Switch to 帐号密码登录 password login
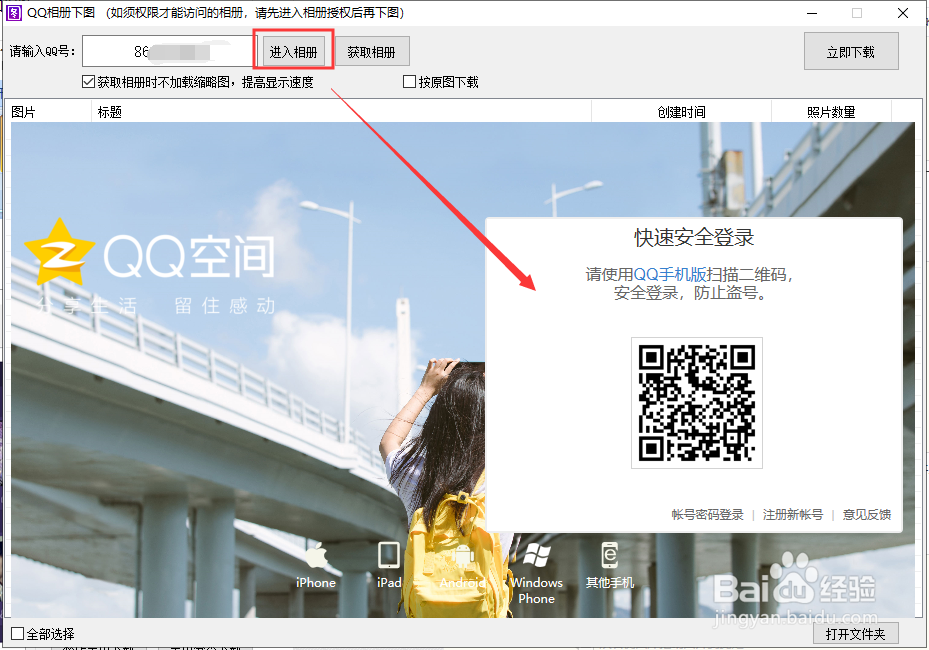929x650 pixels. 706,514
